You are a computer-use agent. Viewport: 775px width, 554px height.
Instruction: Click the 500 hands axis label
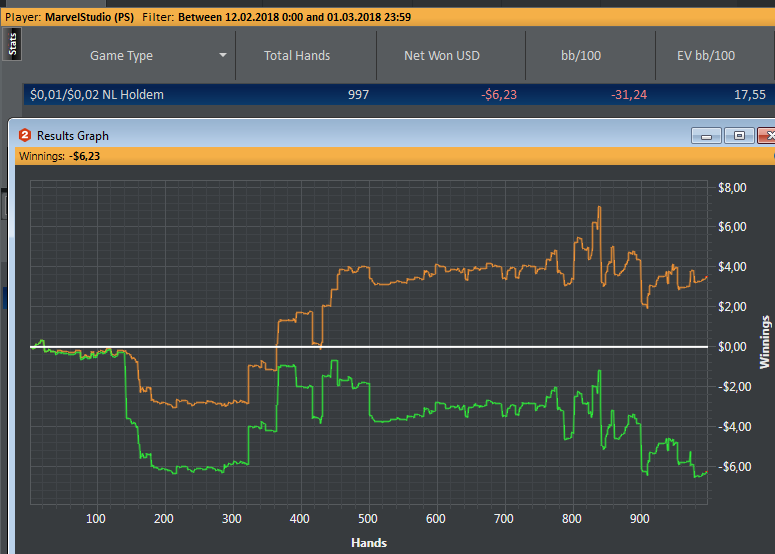tap(368, 518)
